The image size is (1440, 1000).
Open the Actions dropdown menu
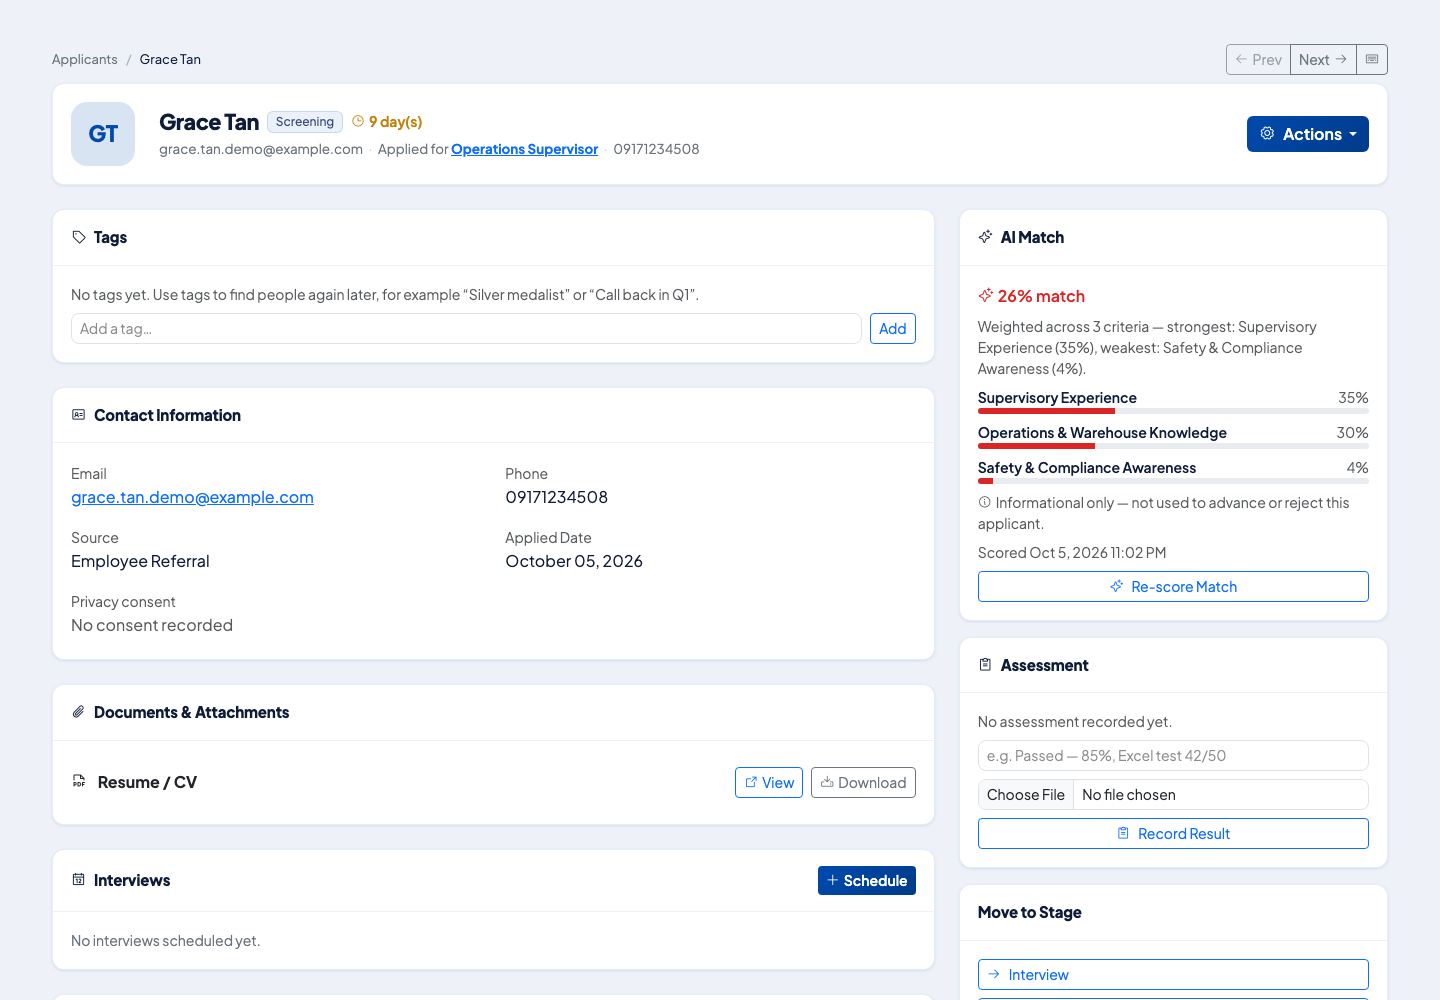(x=1308, y=134)
